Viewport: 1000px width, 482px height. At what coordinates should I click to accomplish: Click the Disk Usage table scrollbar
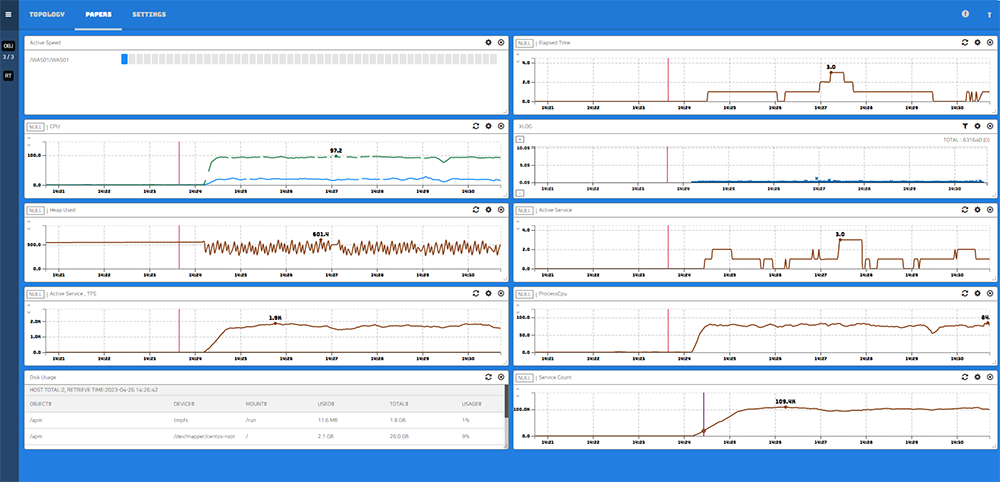(x=507, y=402)
